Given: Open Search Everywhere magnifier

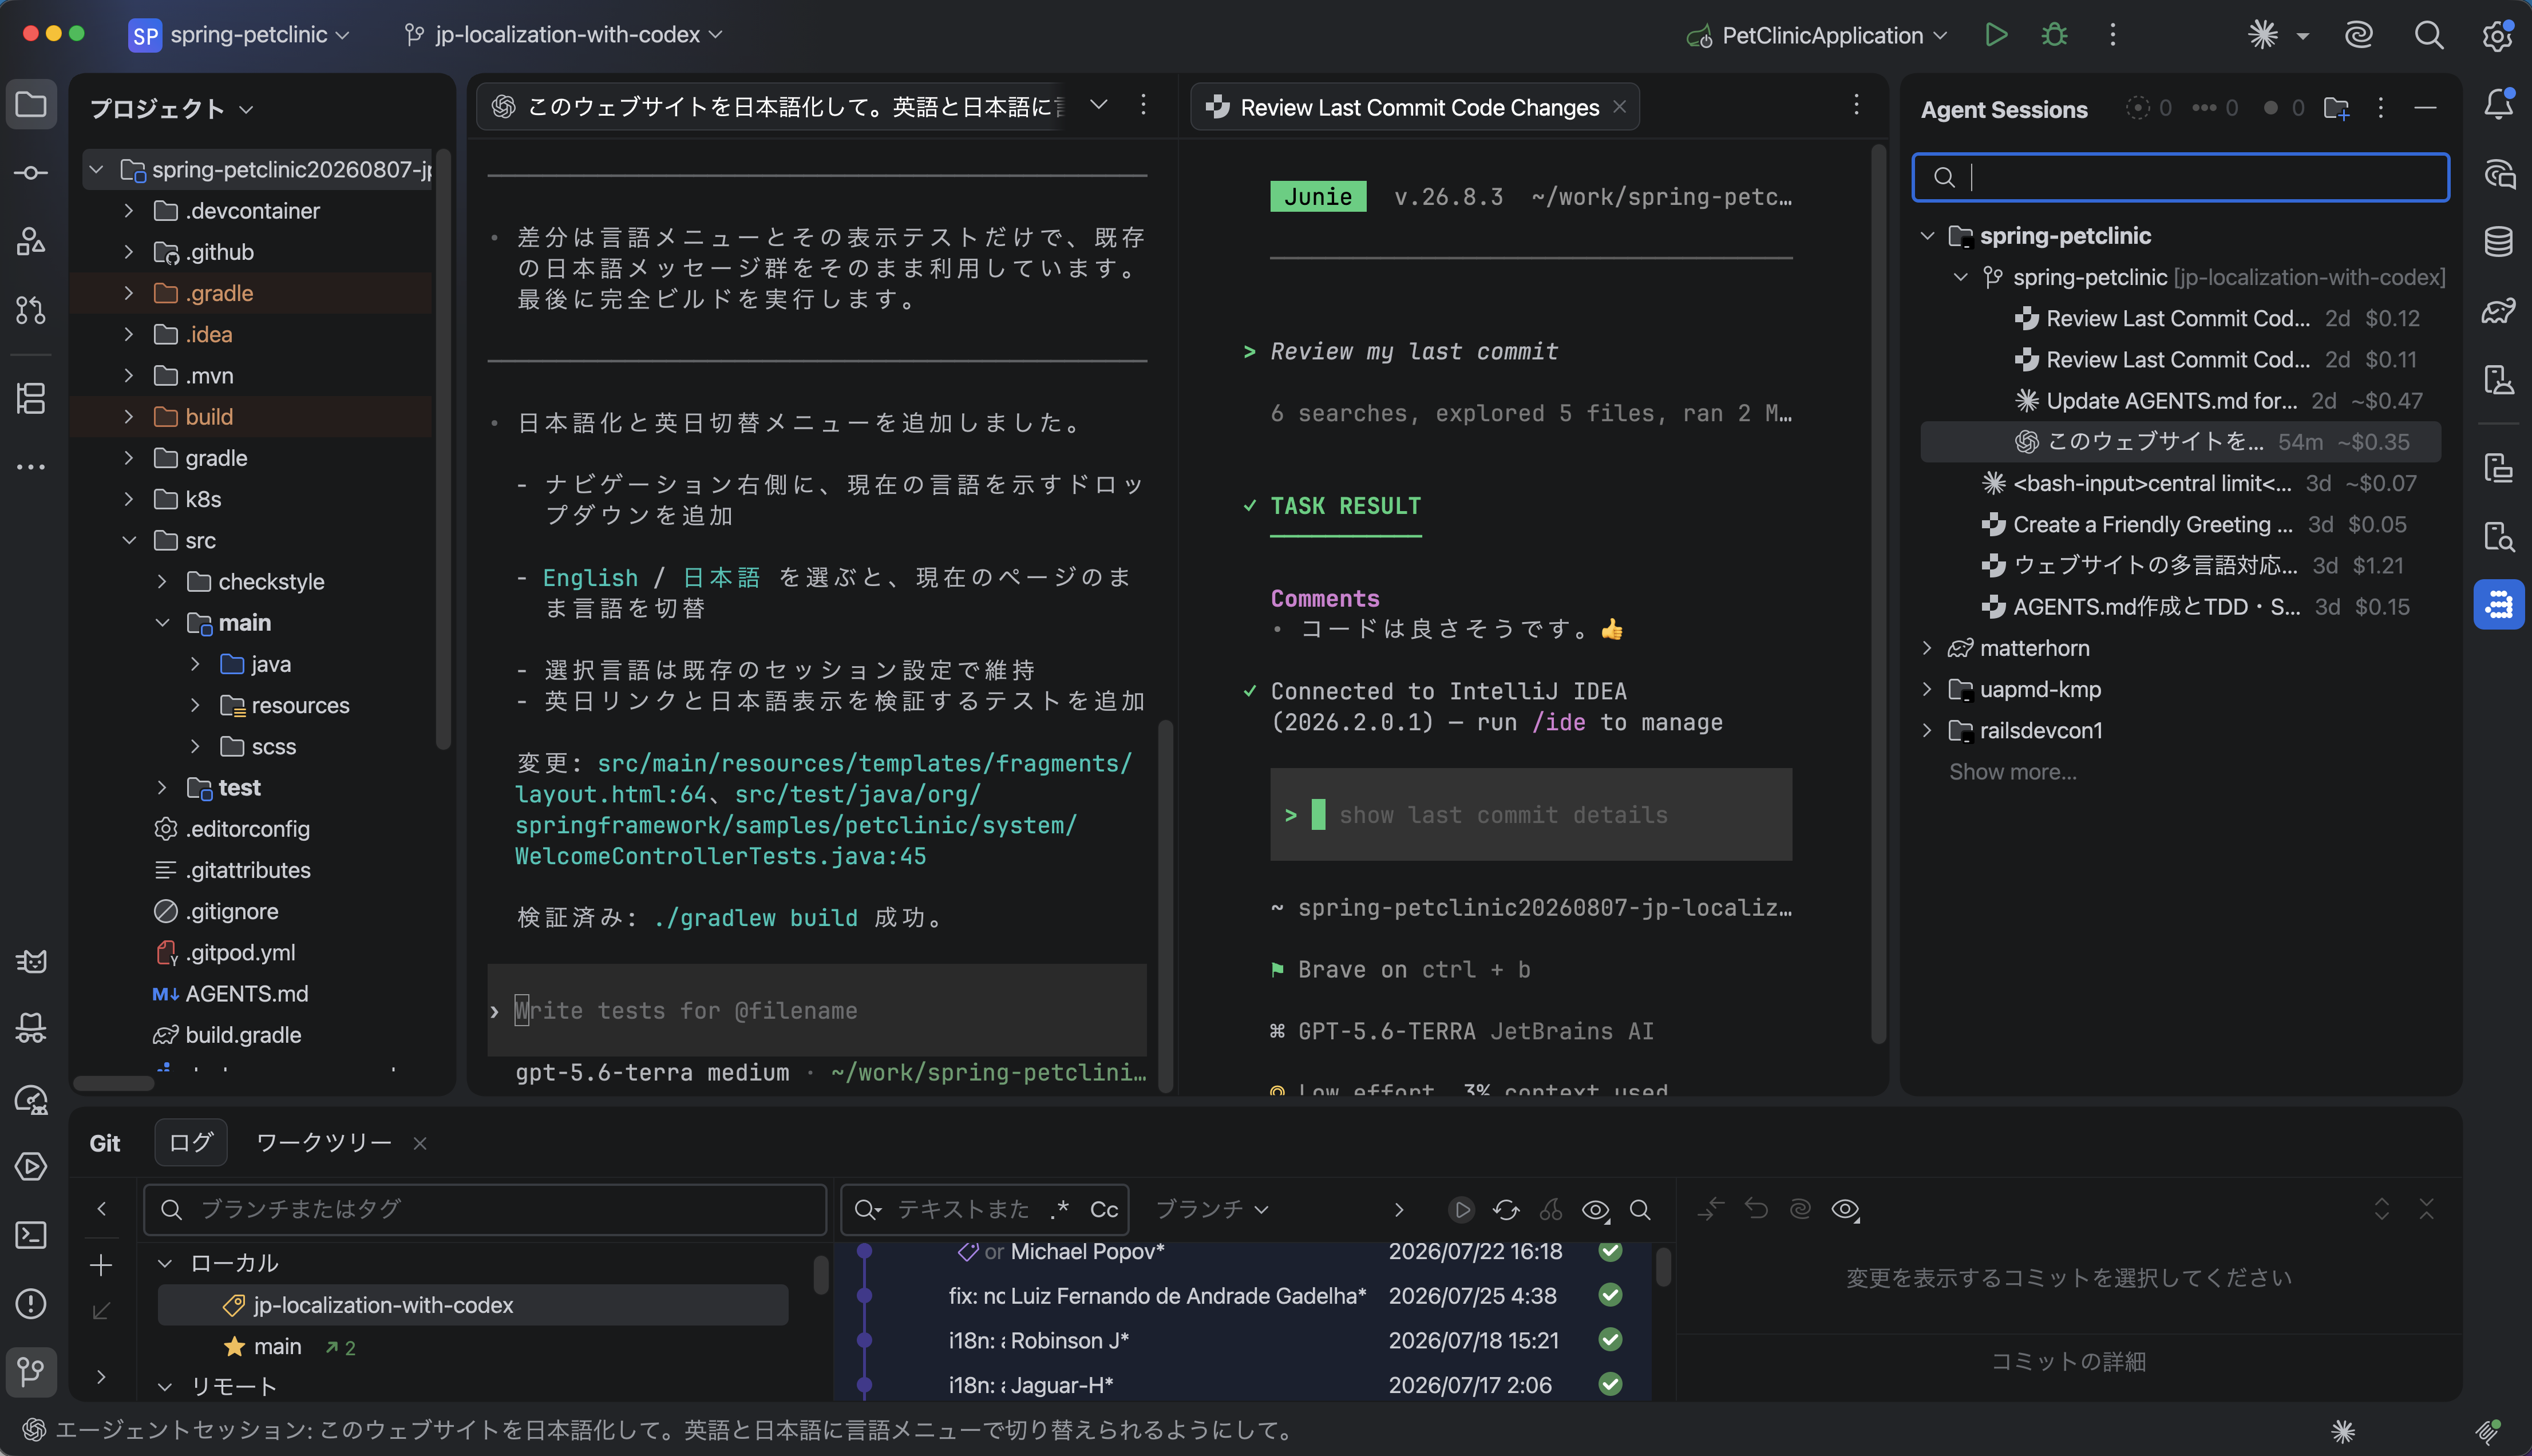Looking at the screenshot, I should [2429, 35].
